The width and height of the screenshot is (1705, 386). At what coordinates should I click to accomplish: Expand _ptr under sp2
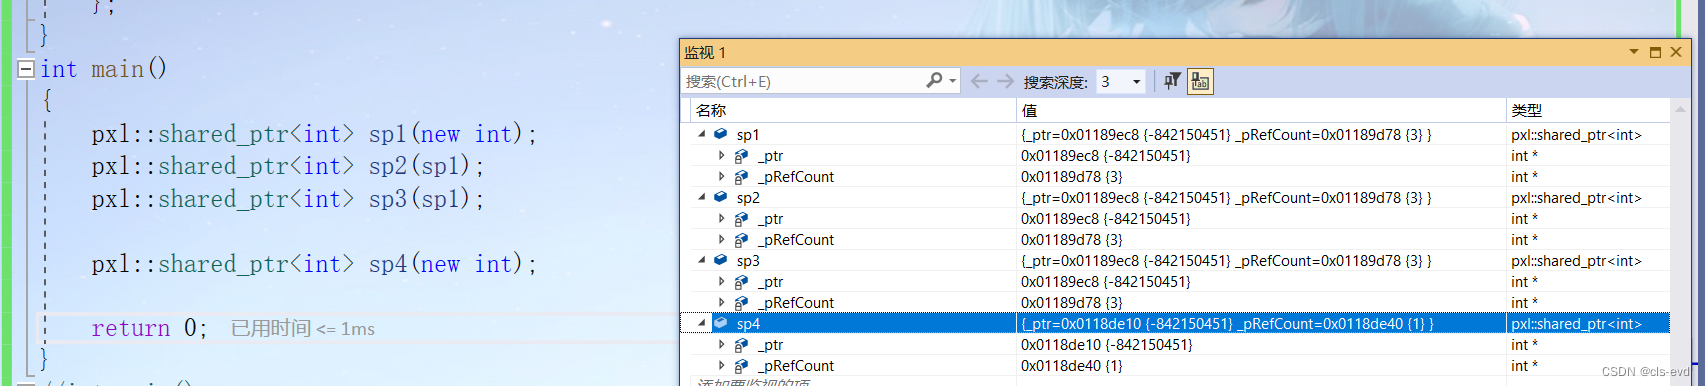[721, 218]
